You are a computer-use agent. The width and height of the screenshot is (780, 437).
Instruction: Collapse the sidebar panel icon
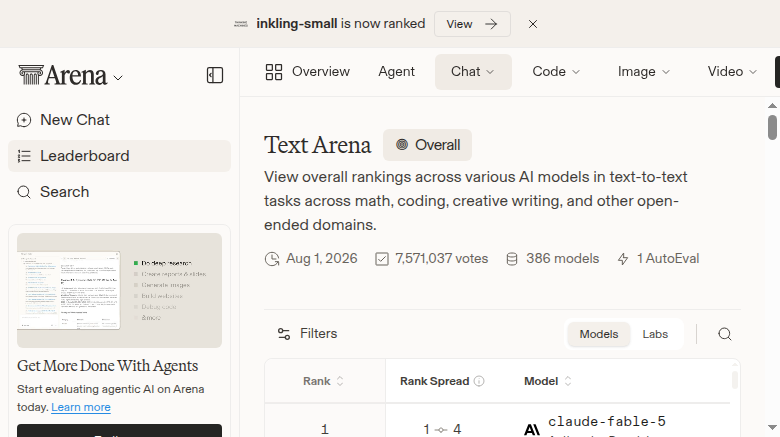[215, 75]
